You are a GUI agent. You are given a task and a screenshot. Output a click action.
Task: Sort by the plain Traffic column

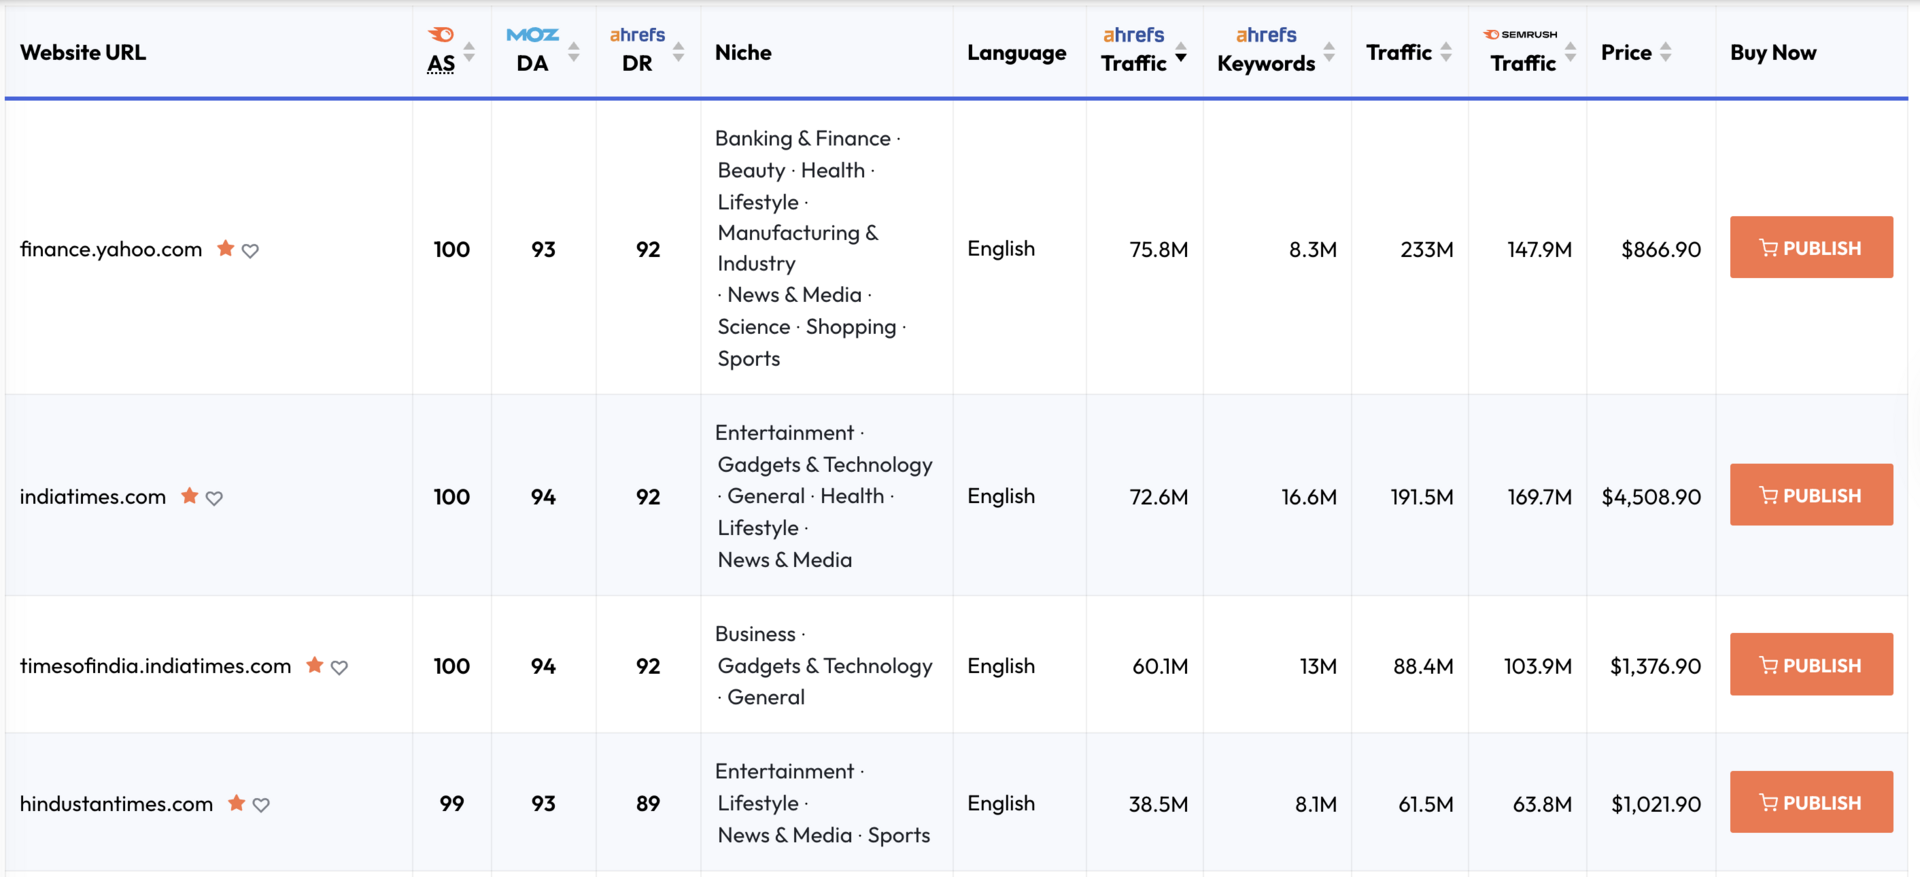pos(1446,52)
